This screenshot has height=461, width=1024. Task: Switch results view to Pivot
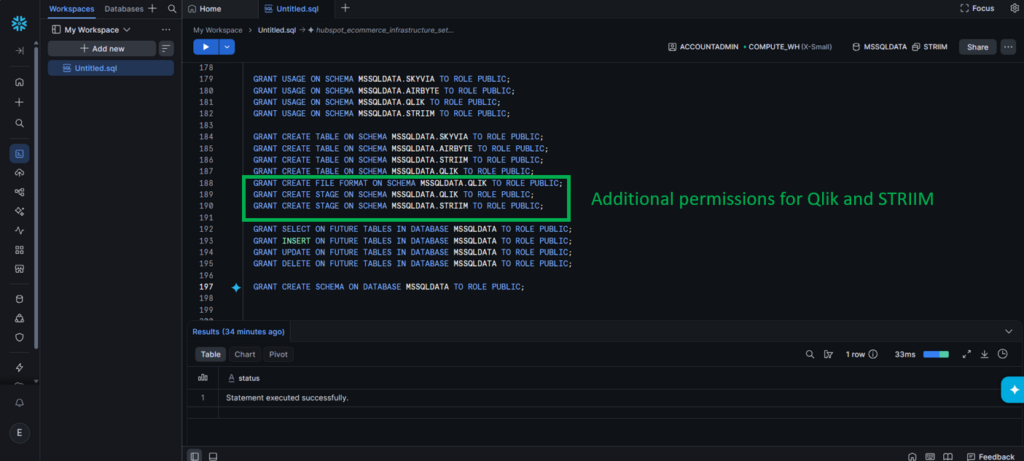(279, 354)
